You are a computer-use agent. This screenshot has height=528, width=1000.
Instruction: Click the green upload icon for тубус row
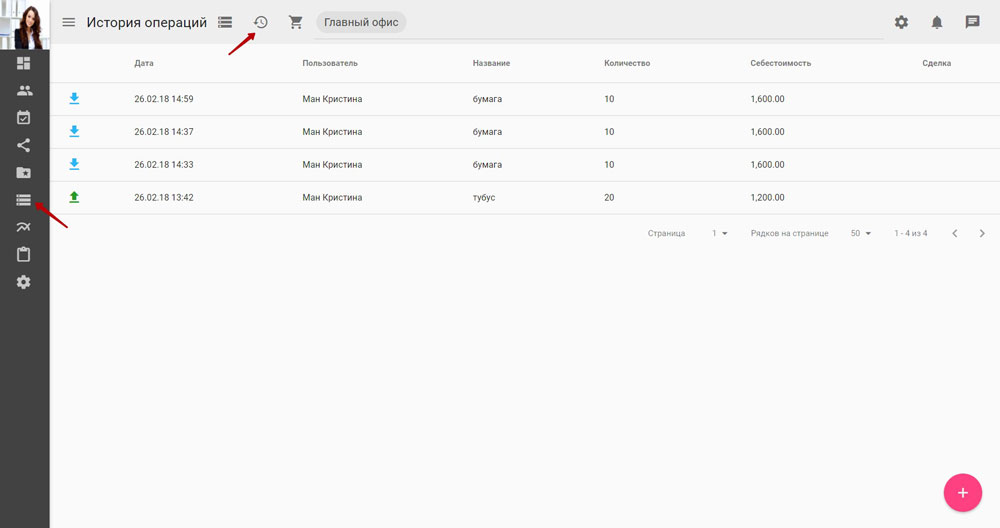pyautogui.click(x=74, y=197)
